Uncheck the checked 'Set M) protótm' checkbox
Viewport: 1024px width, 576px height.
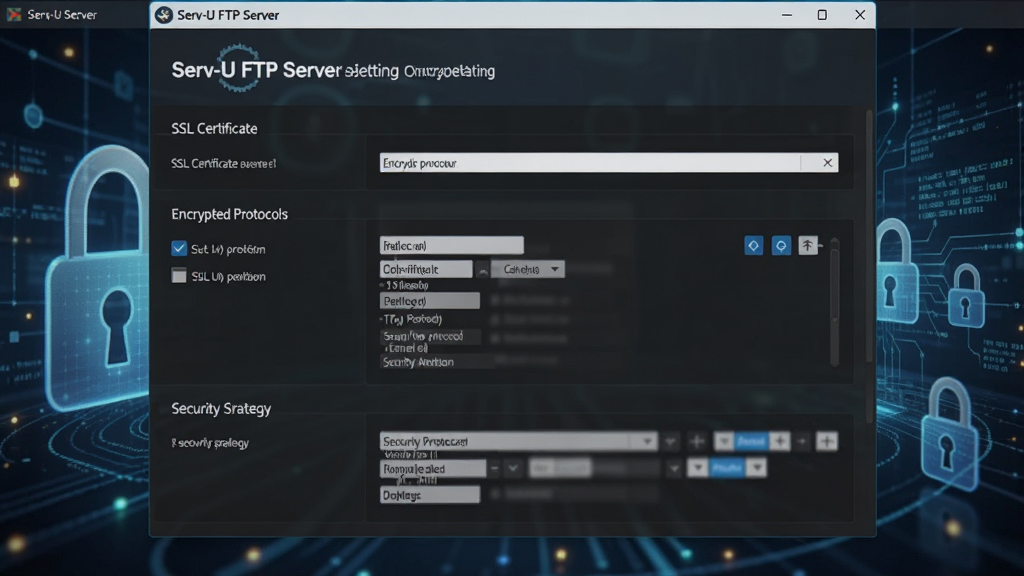[x=179, y=248]
